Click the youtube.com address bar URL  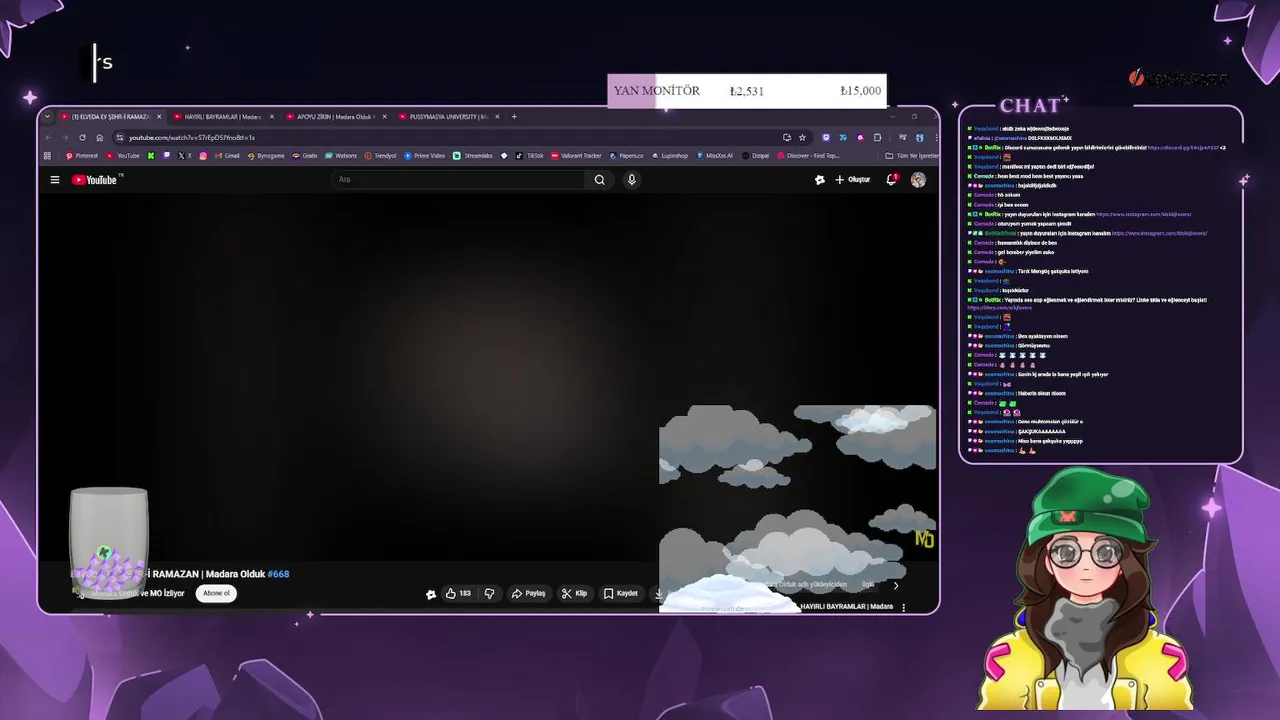pyautogui.click(x=192, y=138)
